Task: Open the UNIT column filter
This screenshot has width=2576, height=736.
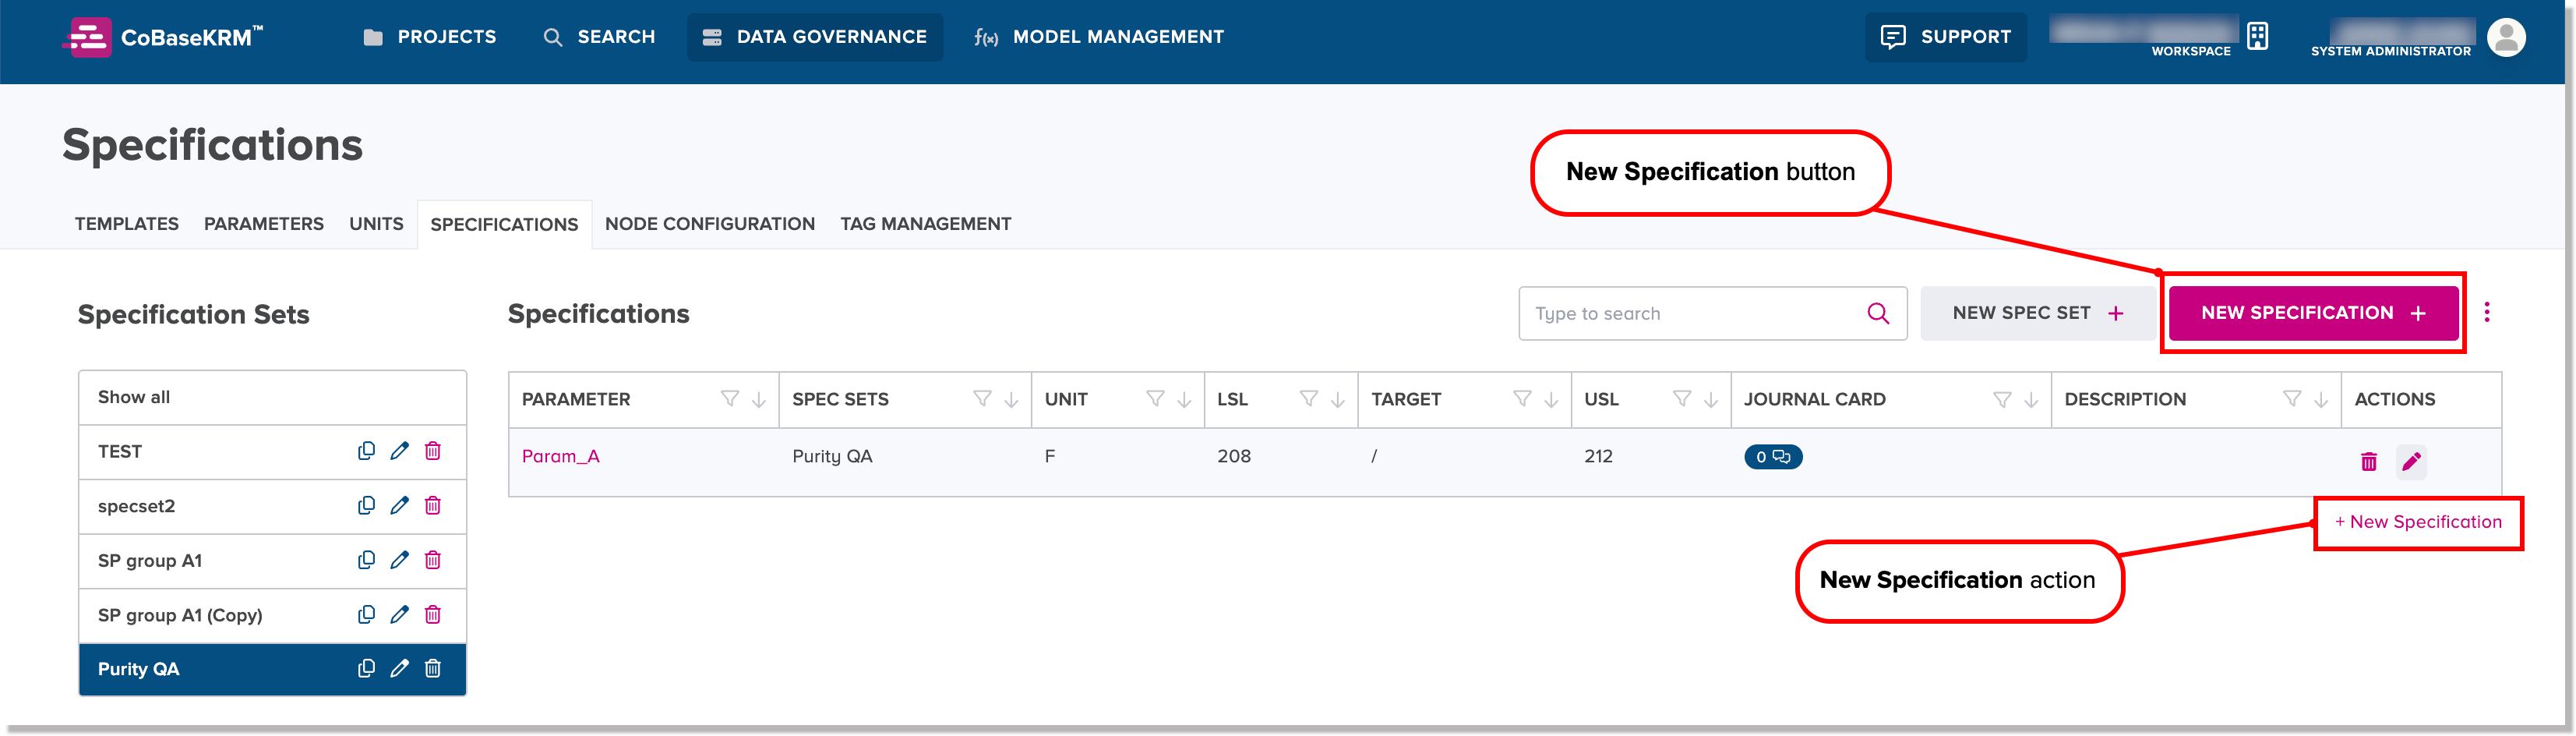Action: click(1155, 399)
